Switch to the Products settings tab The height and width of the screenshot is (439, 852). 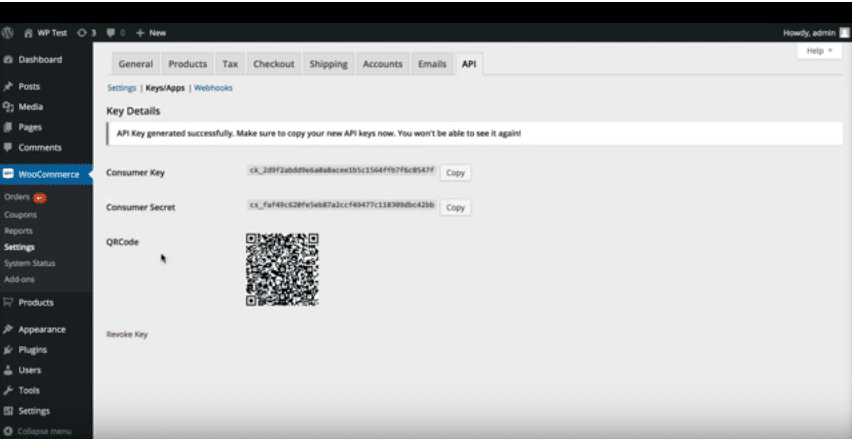pyautogui.click(x=187, y=64)
